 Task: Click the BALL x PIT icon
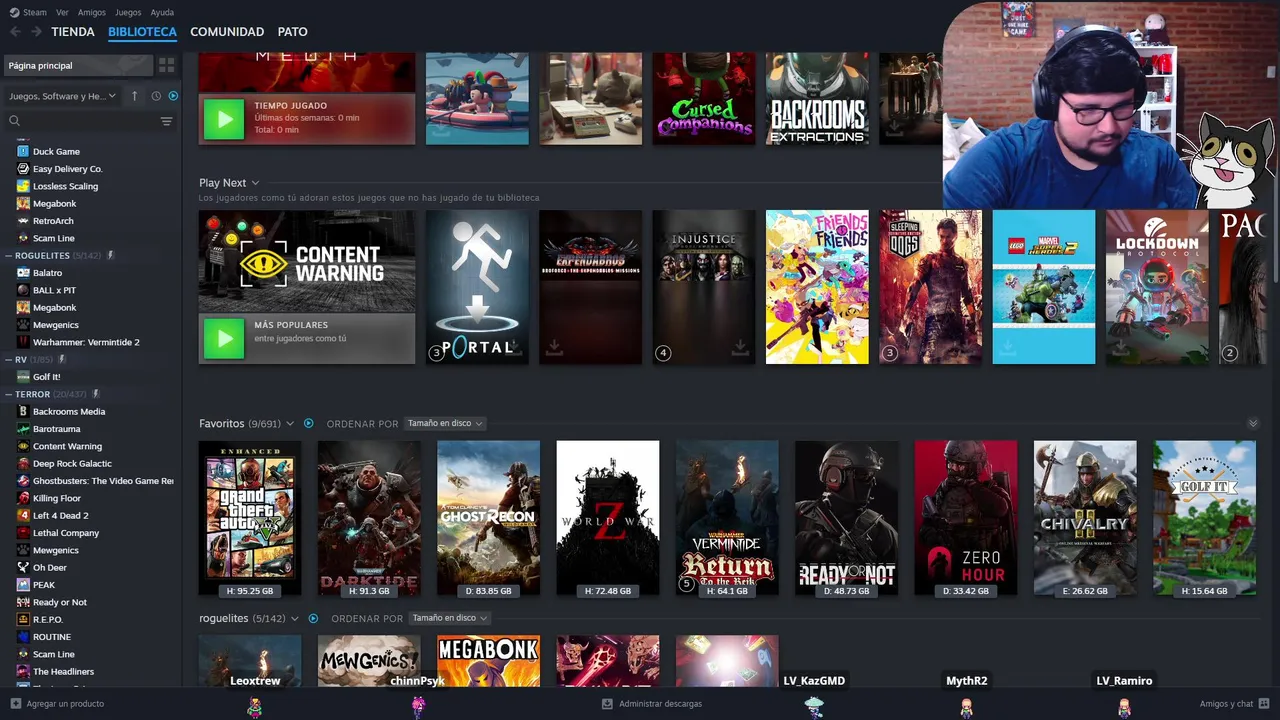tap(23, 290)
